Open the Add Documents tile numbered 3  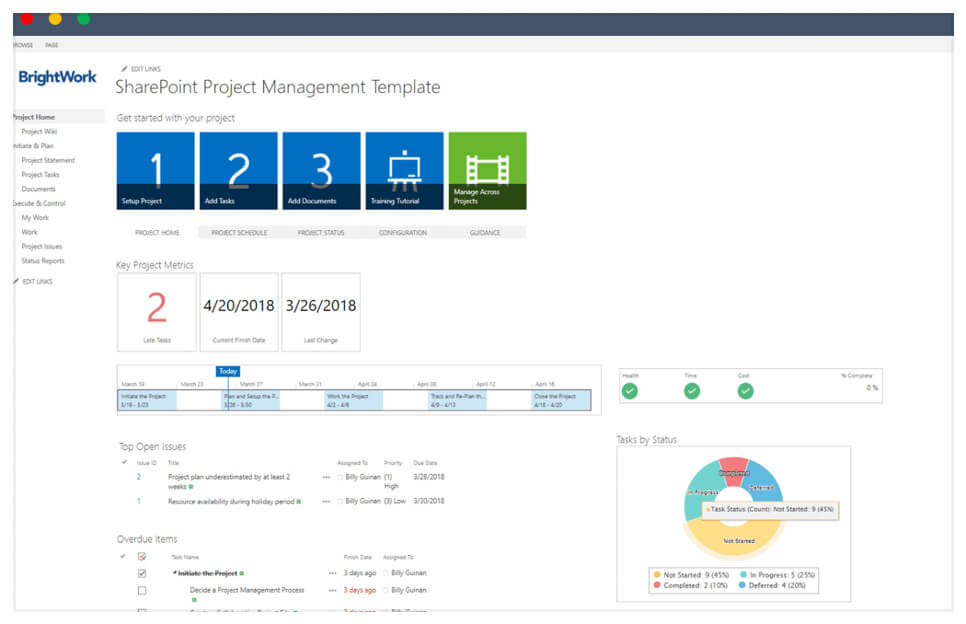(x=322, y=171)
